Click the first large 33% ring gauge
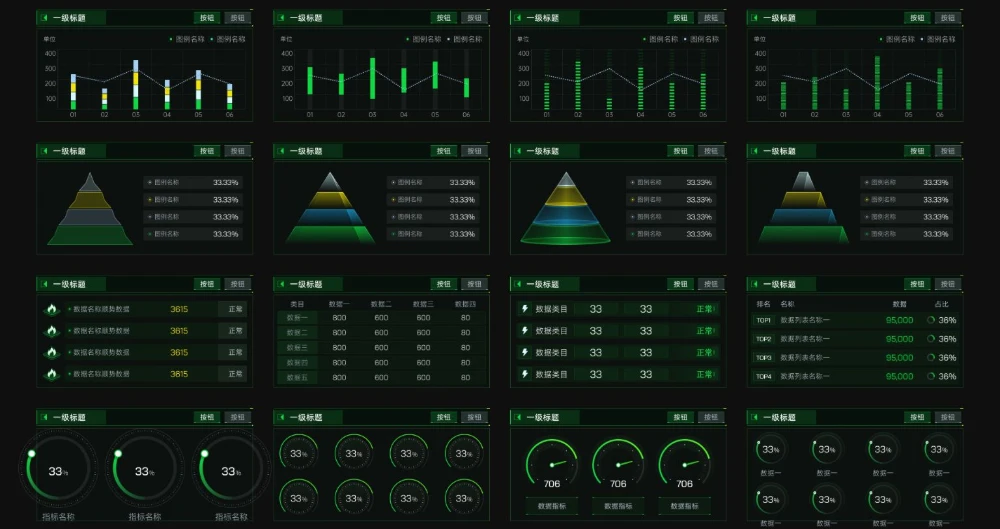 click(x=57, y=471)
